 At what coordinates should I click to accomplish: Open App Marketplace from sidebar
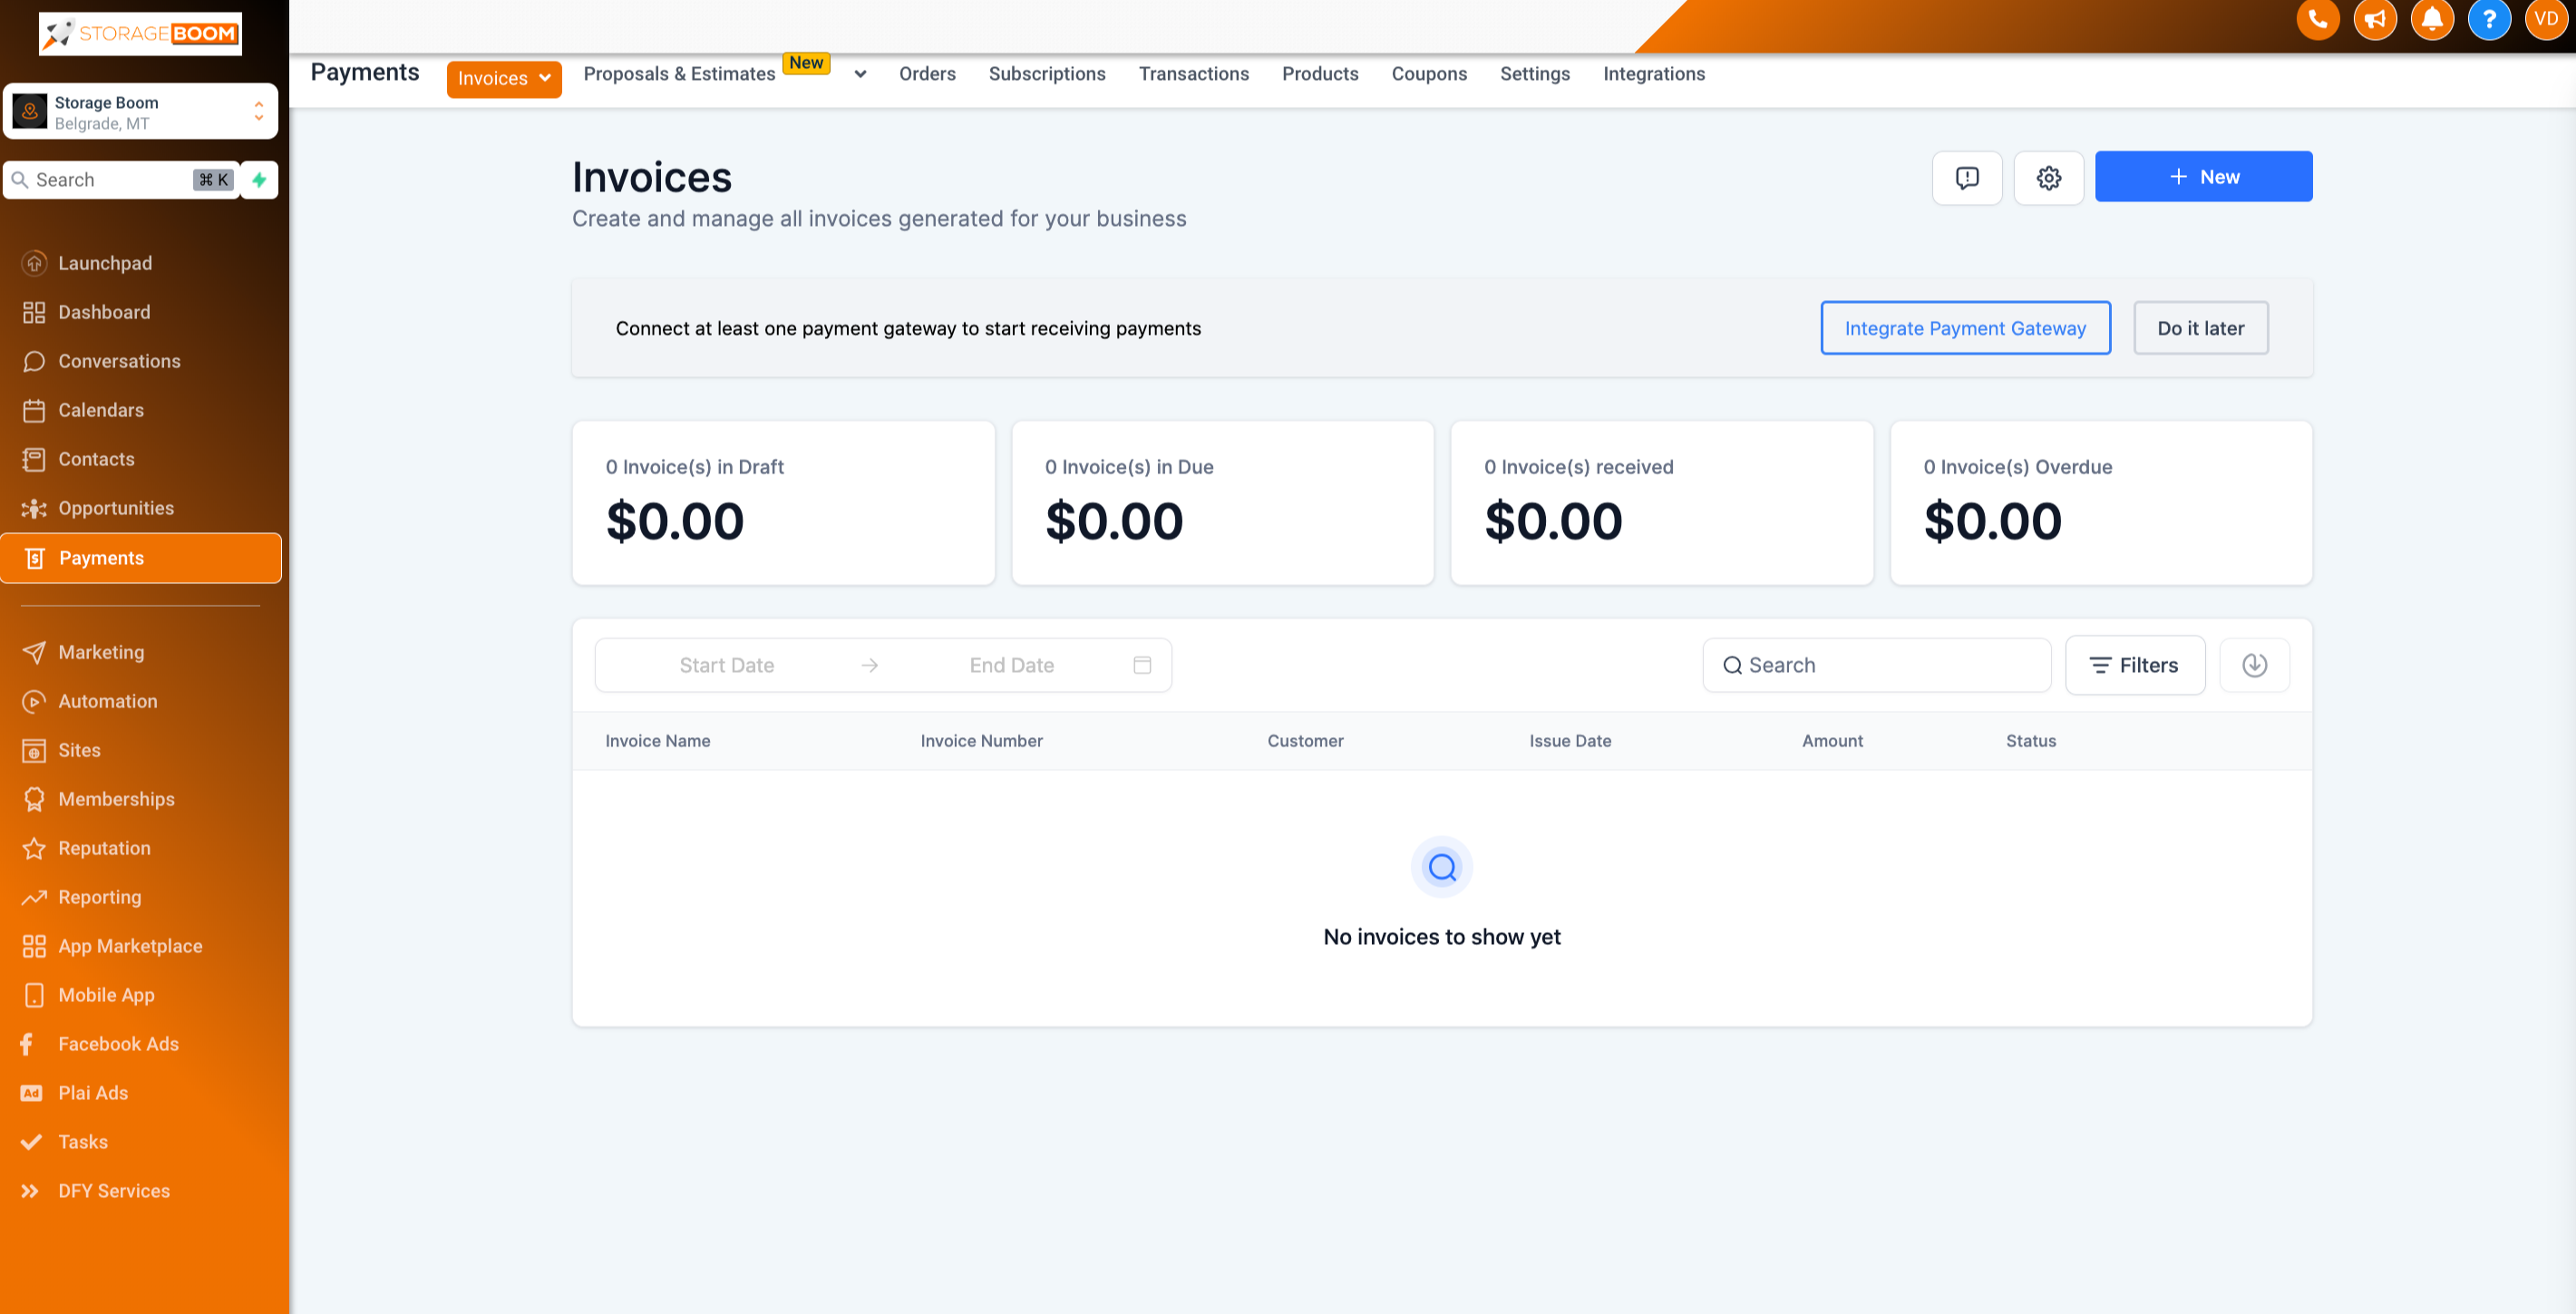click(x=129, y=945)
